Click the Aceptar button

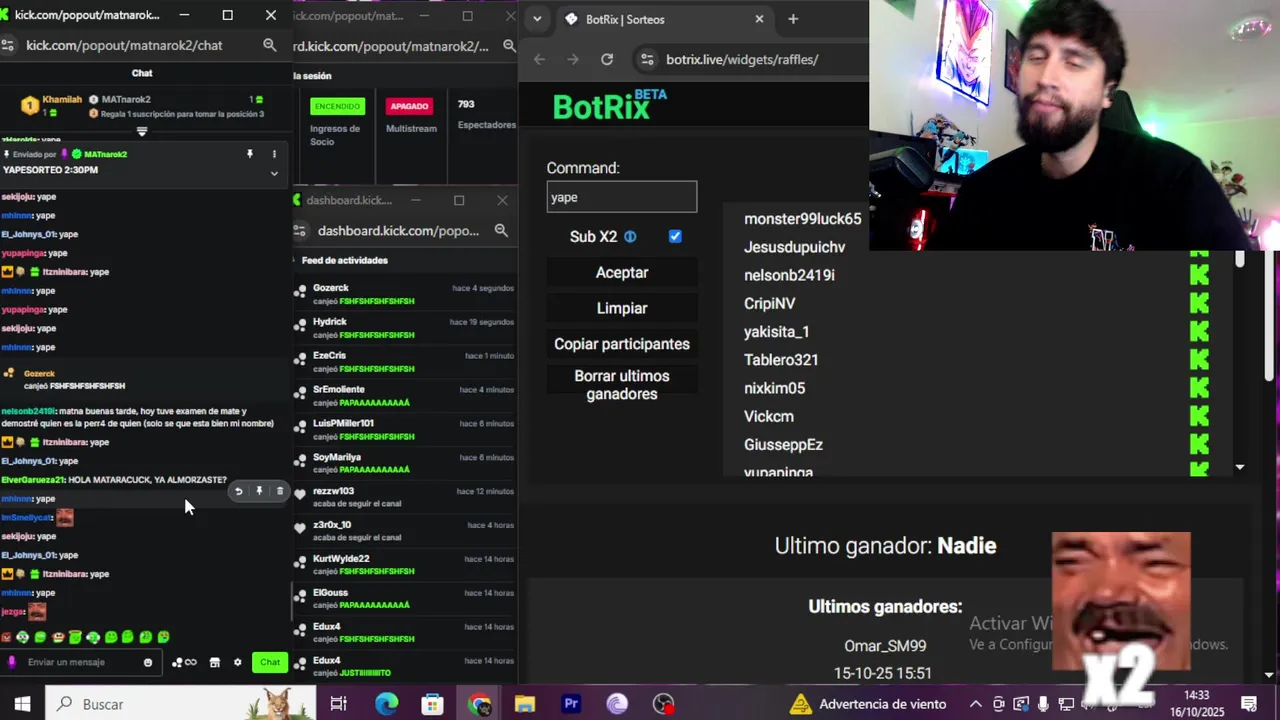tap(622, 273)
